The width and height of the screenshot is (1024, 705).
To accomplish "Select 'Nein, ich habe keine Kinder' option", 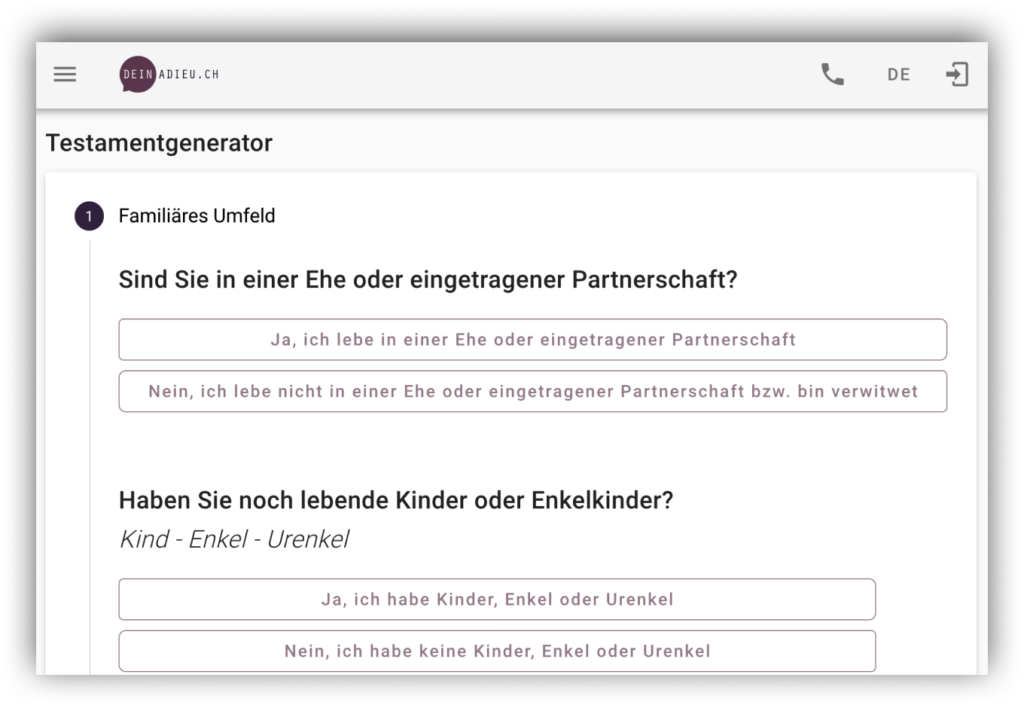I will pos(497,651).
